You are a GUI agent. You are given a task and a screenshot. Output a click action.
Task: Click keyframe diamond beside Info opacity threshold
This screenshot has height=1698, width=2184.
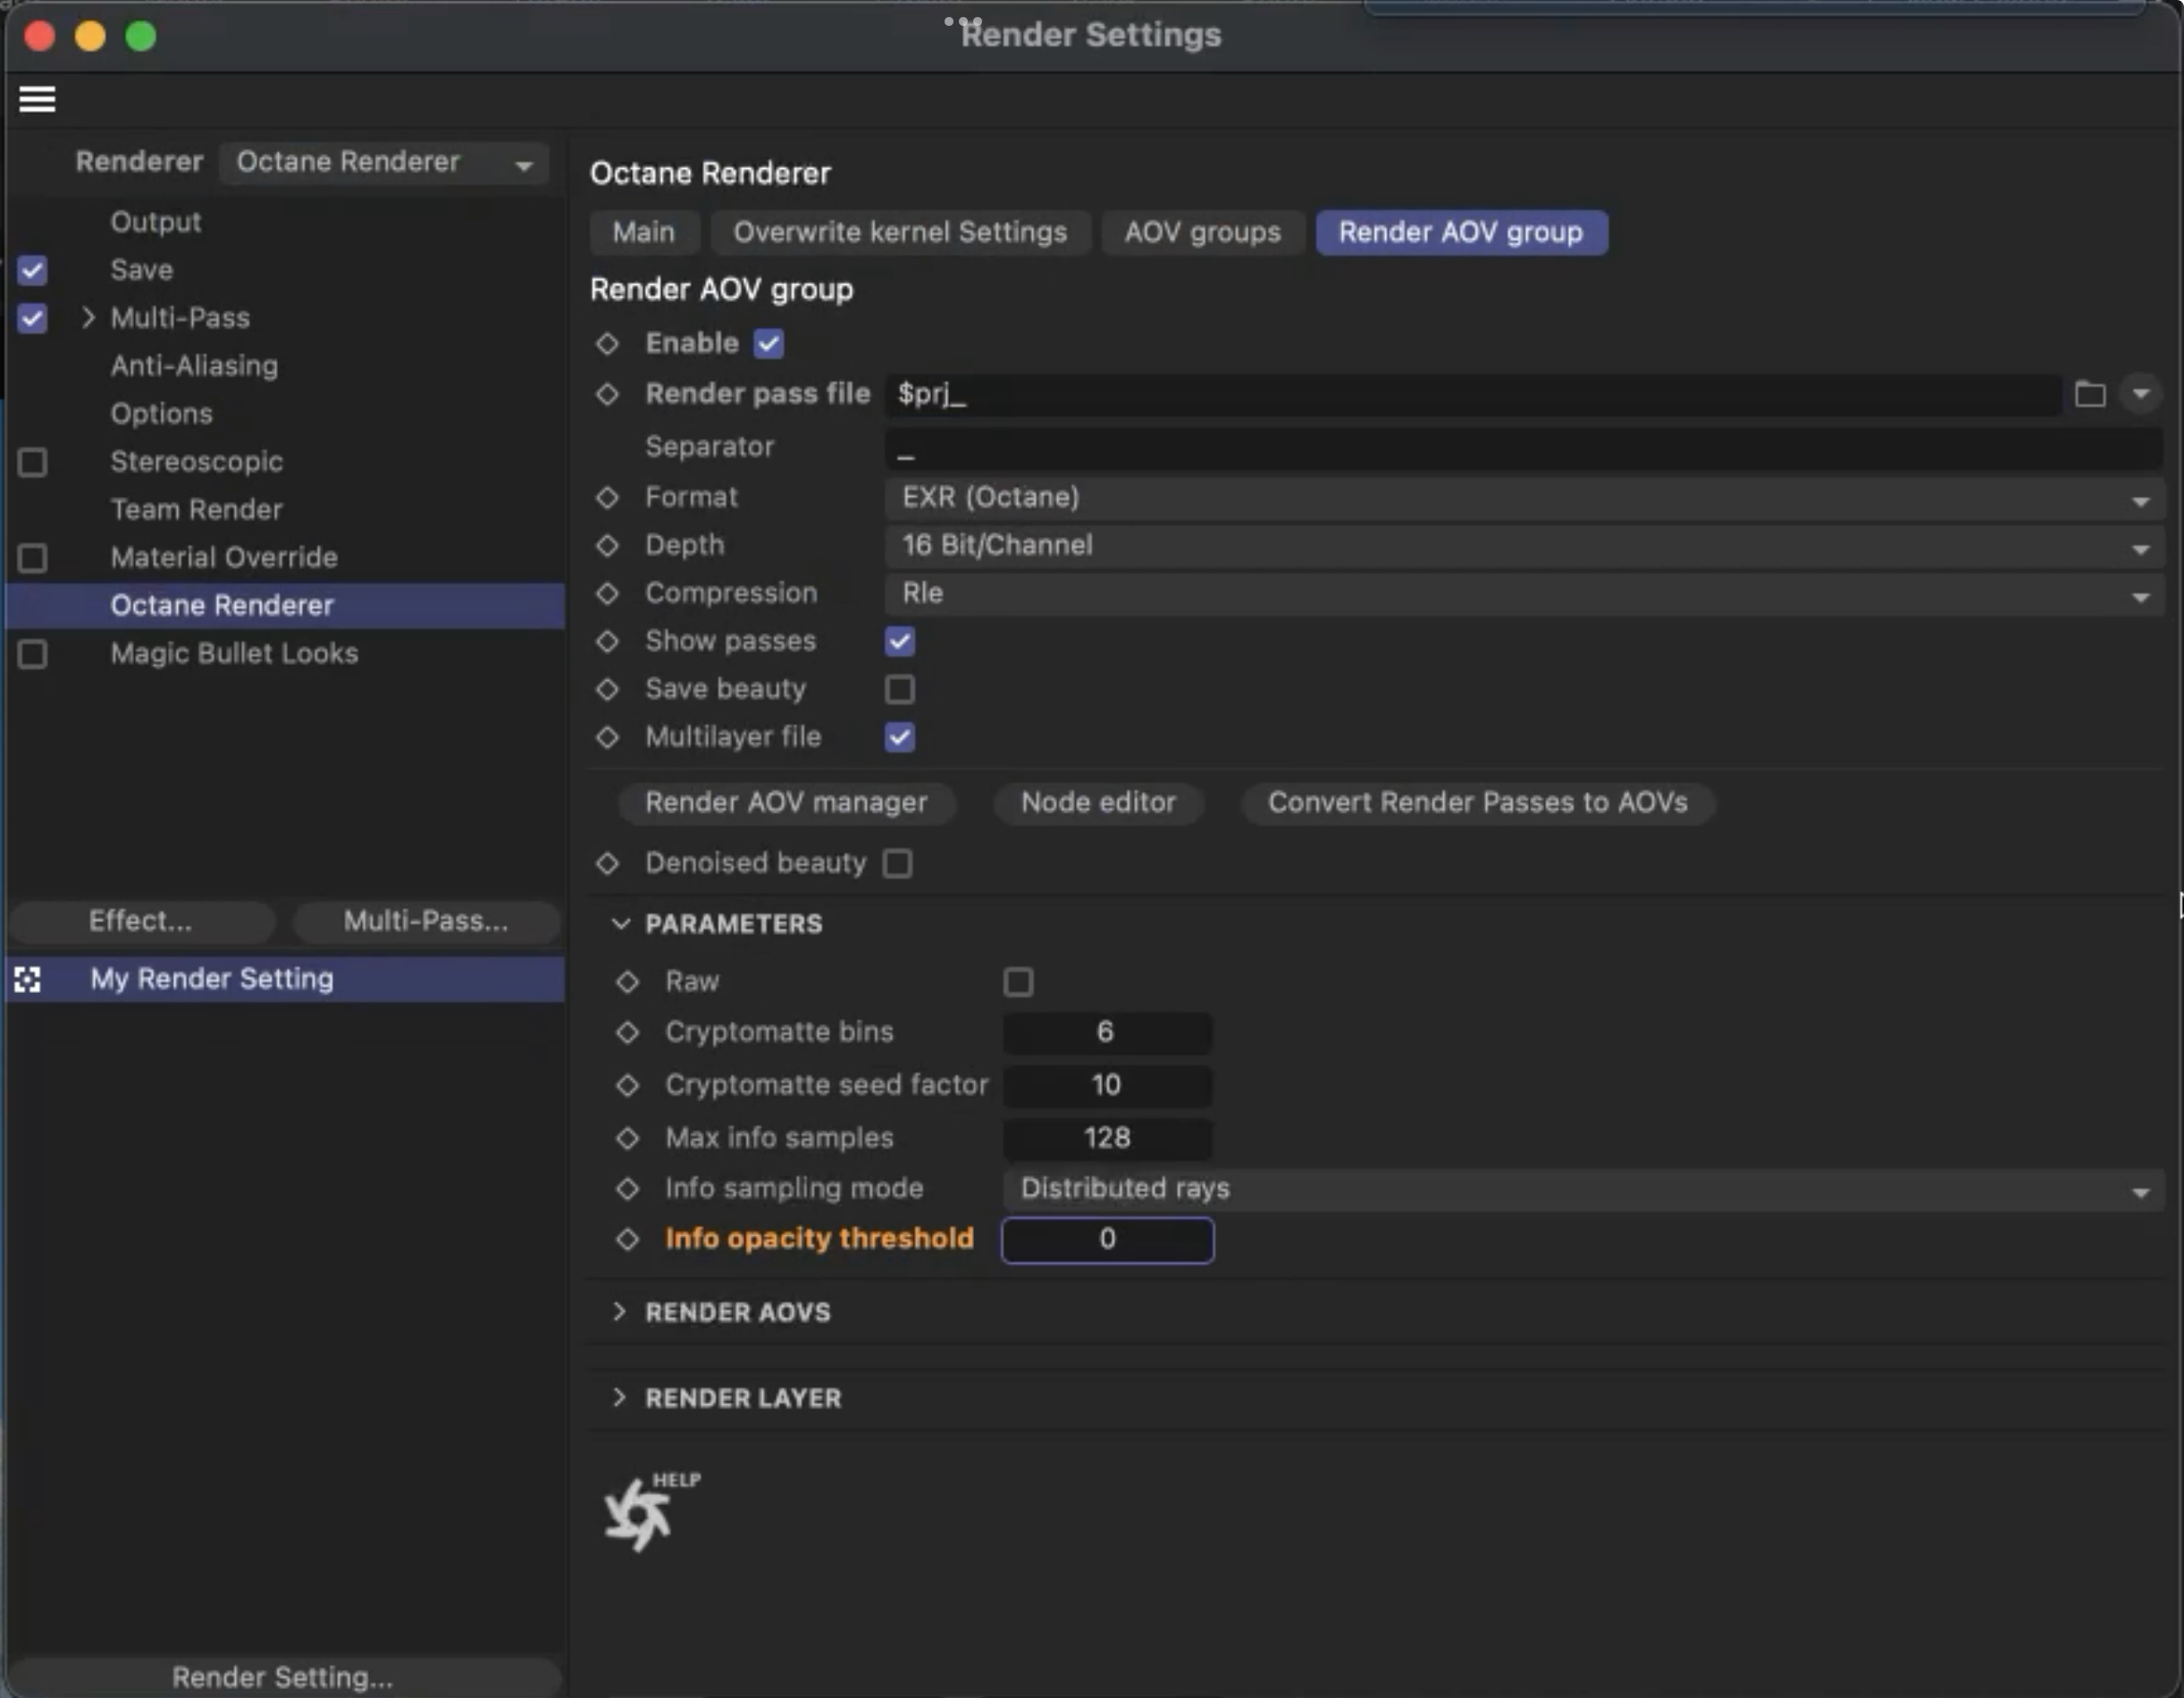click(627, 1239)
